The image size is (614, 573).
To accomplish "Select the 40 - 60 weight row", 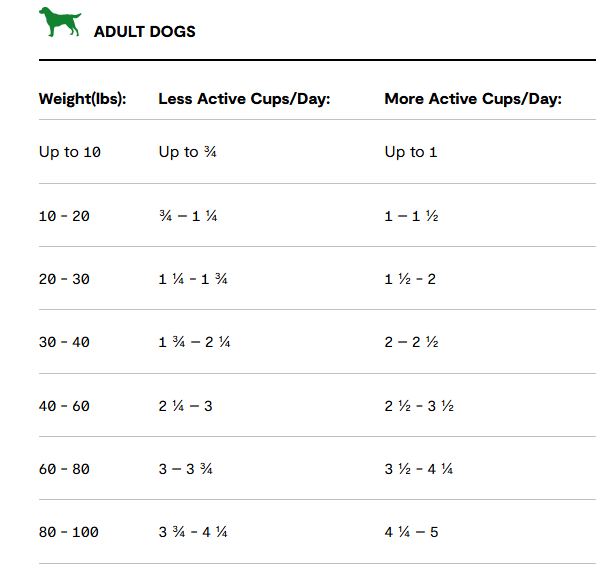I will click(317, 405).
